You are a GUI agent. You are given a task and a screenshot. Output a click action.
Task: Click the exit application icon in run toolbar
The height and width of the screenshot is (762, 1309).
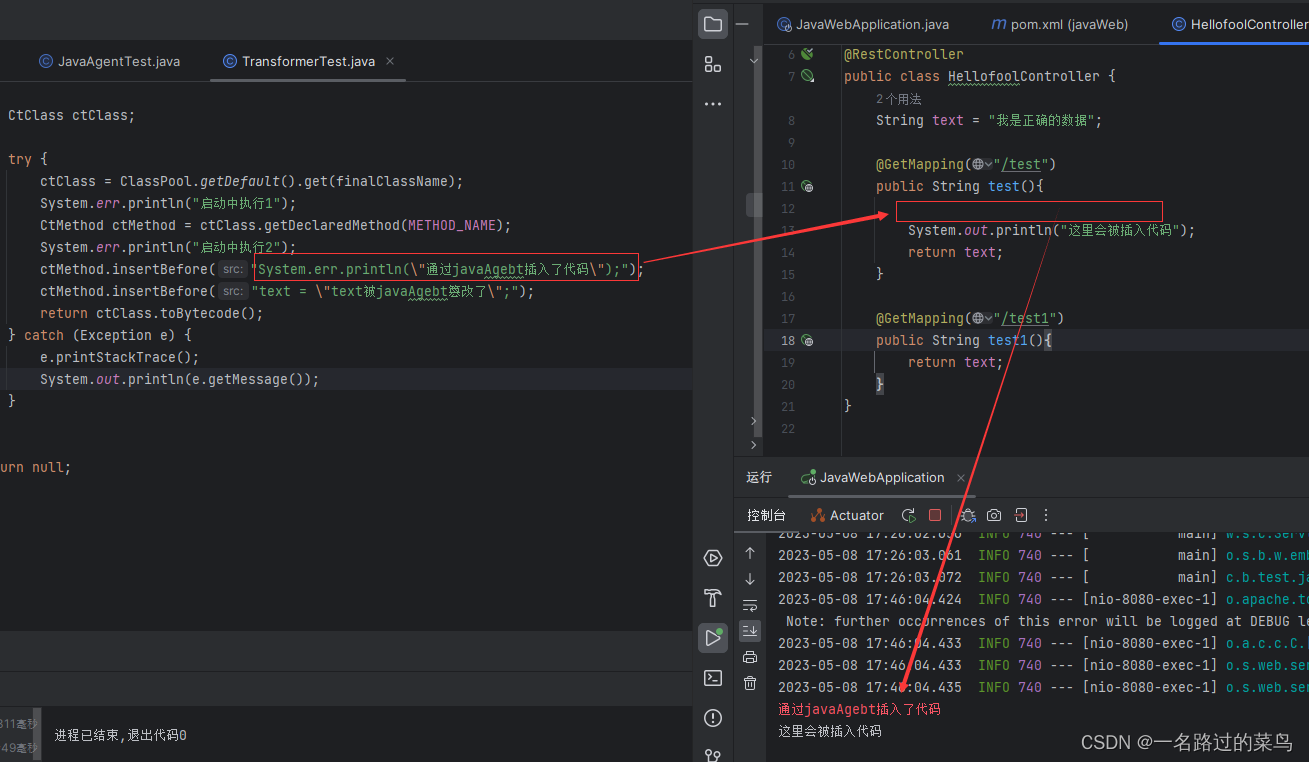tap(1020, 515)
